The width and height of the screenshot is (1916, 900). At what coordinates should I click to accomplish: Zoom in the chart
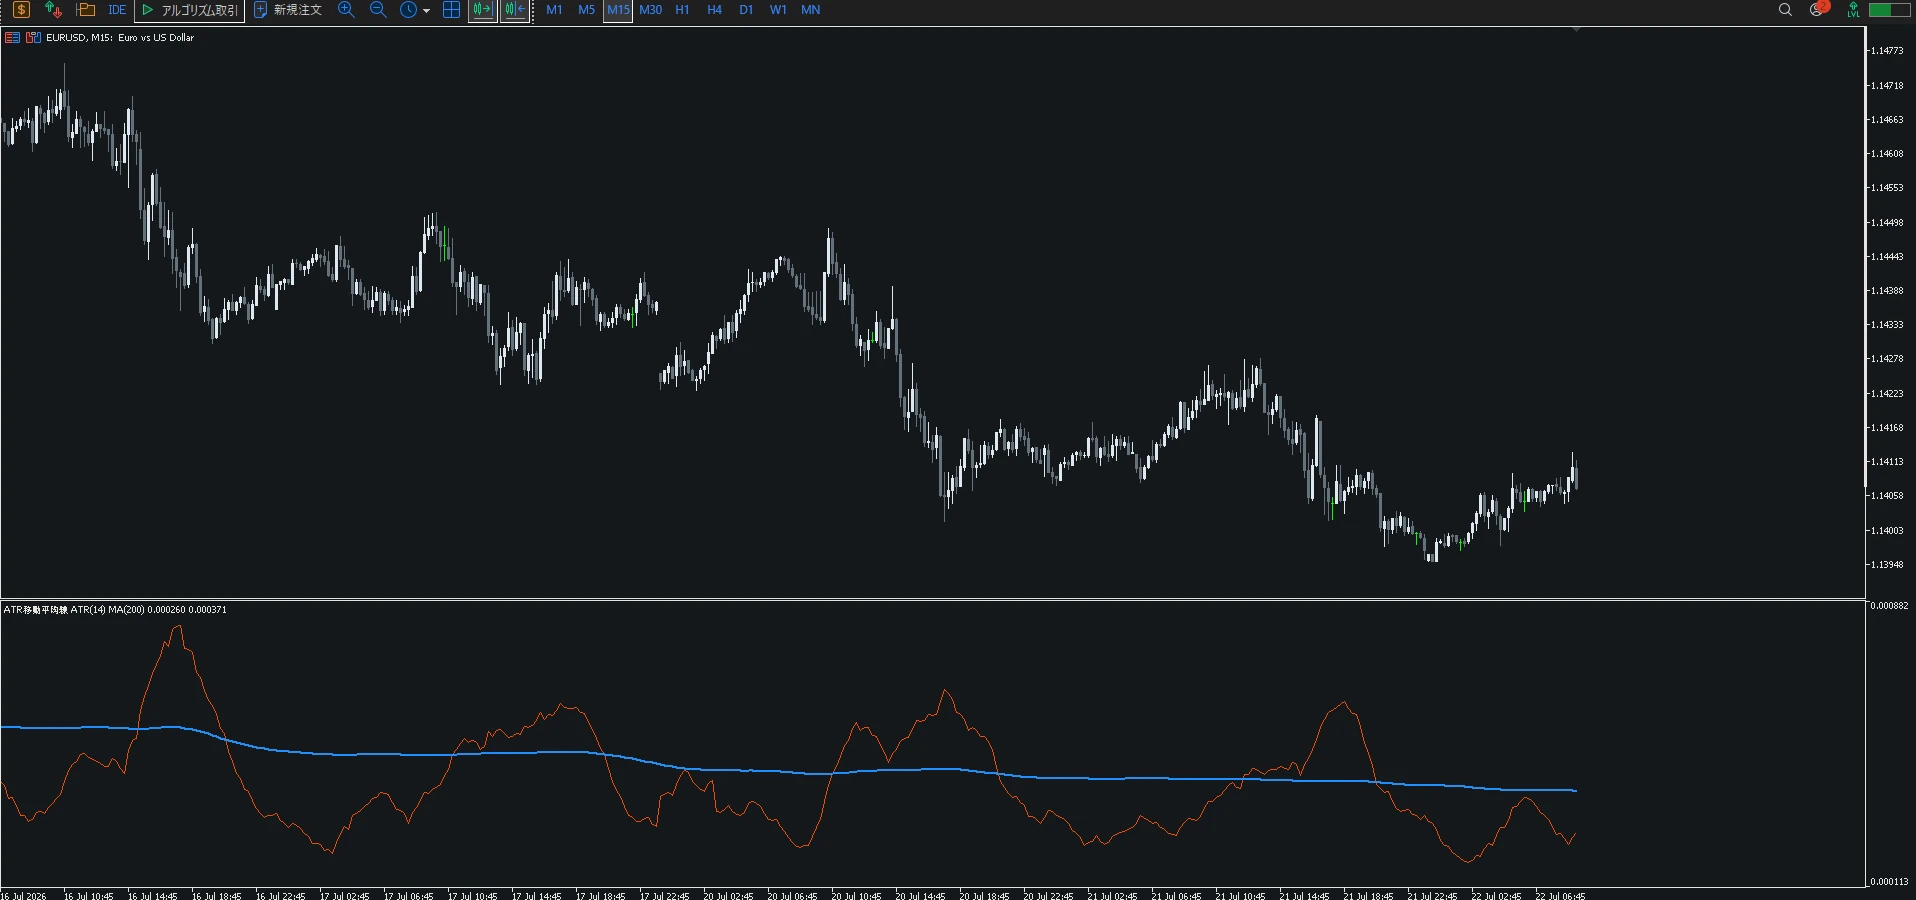click(346, 10)
